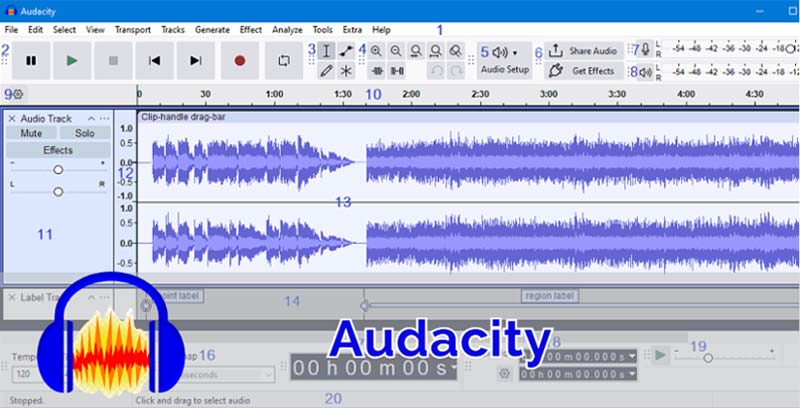Select the Envelope tool
Screen dimensions: 800x408
pyautogui.click(x=346, y=50)
